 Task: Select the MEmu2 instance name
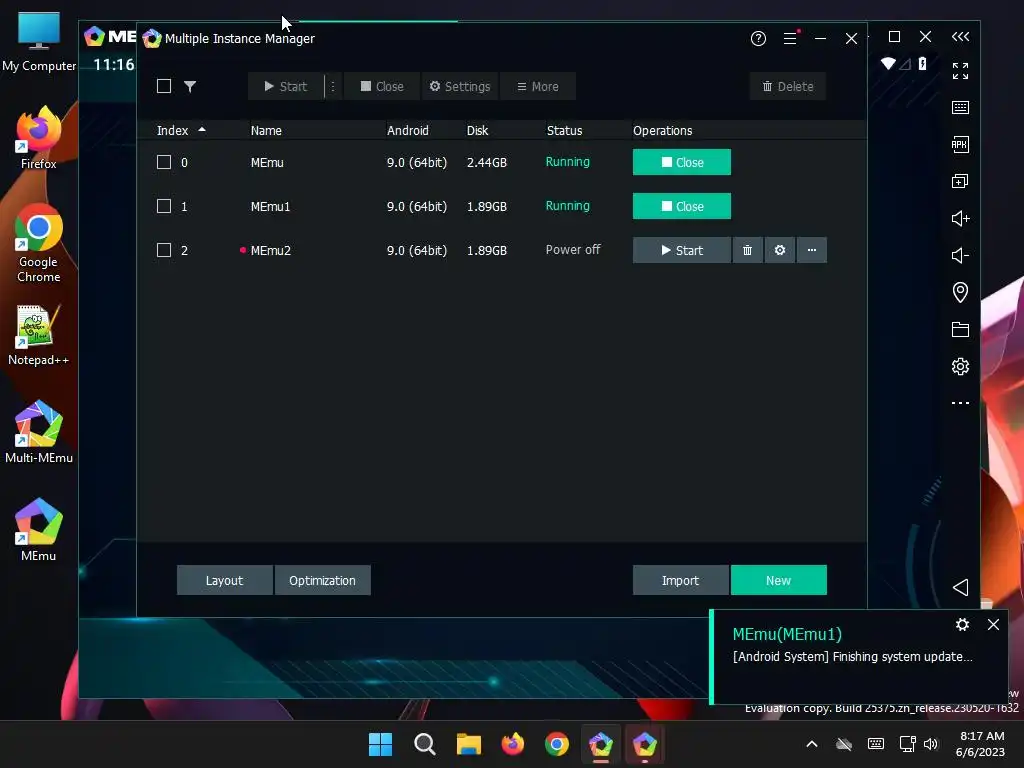pyautogui.click(x=270, y=250)
